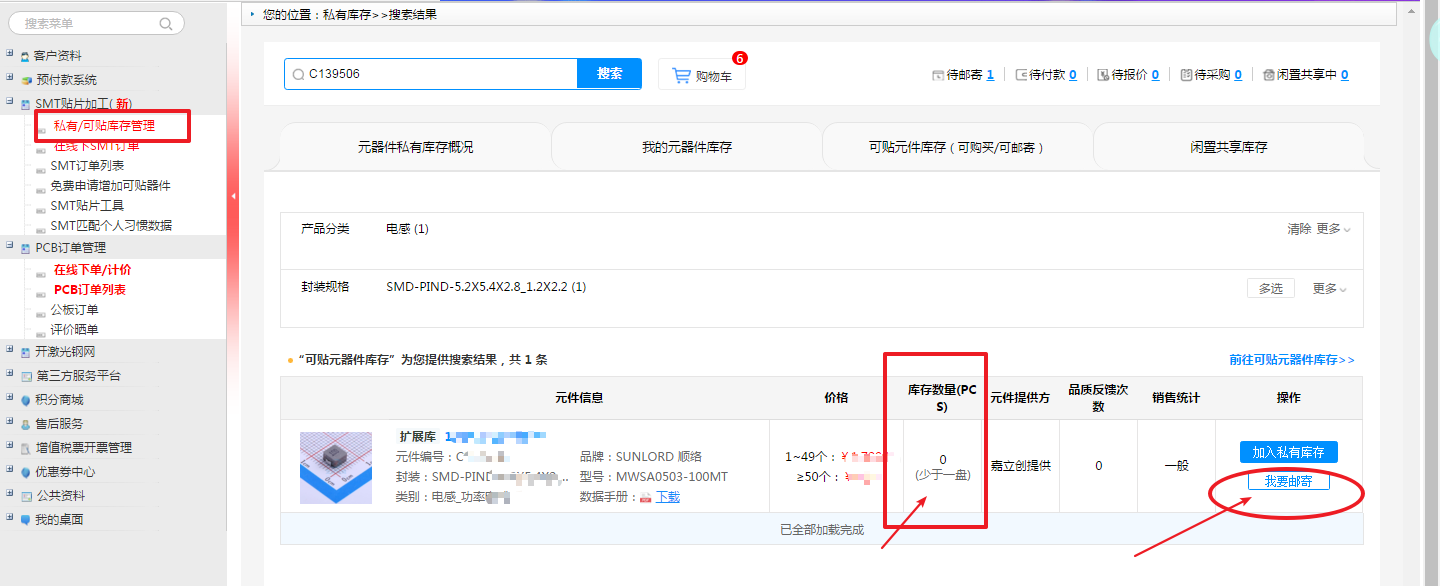This screenshot has height=586, width=1440.
Task: Click the 待邮寄 status icon
Action: coord(937,75)
